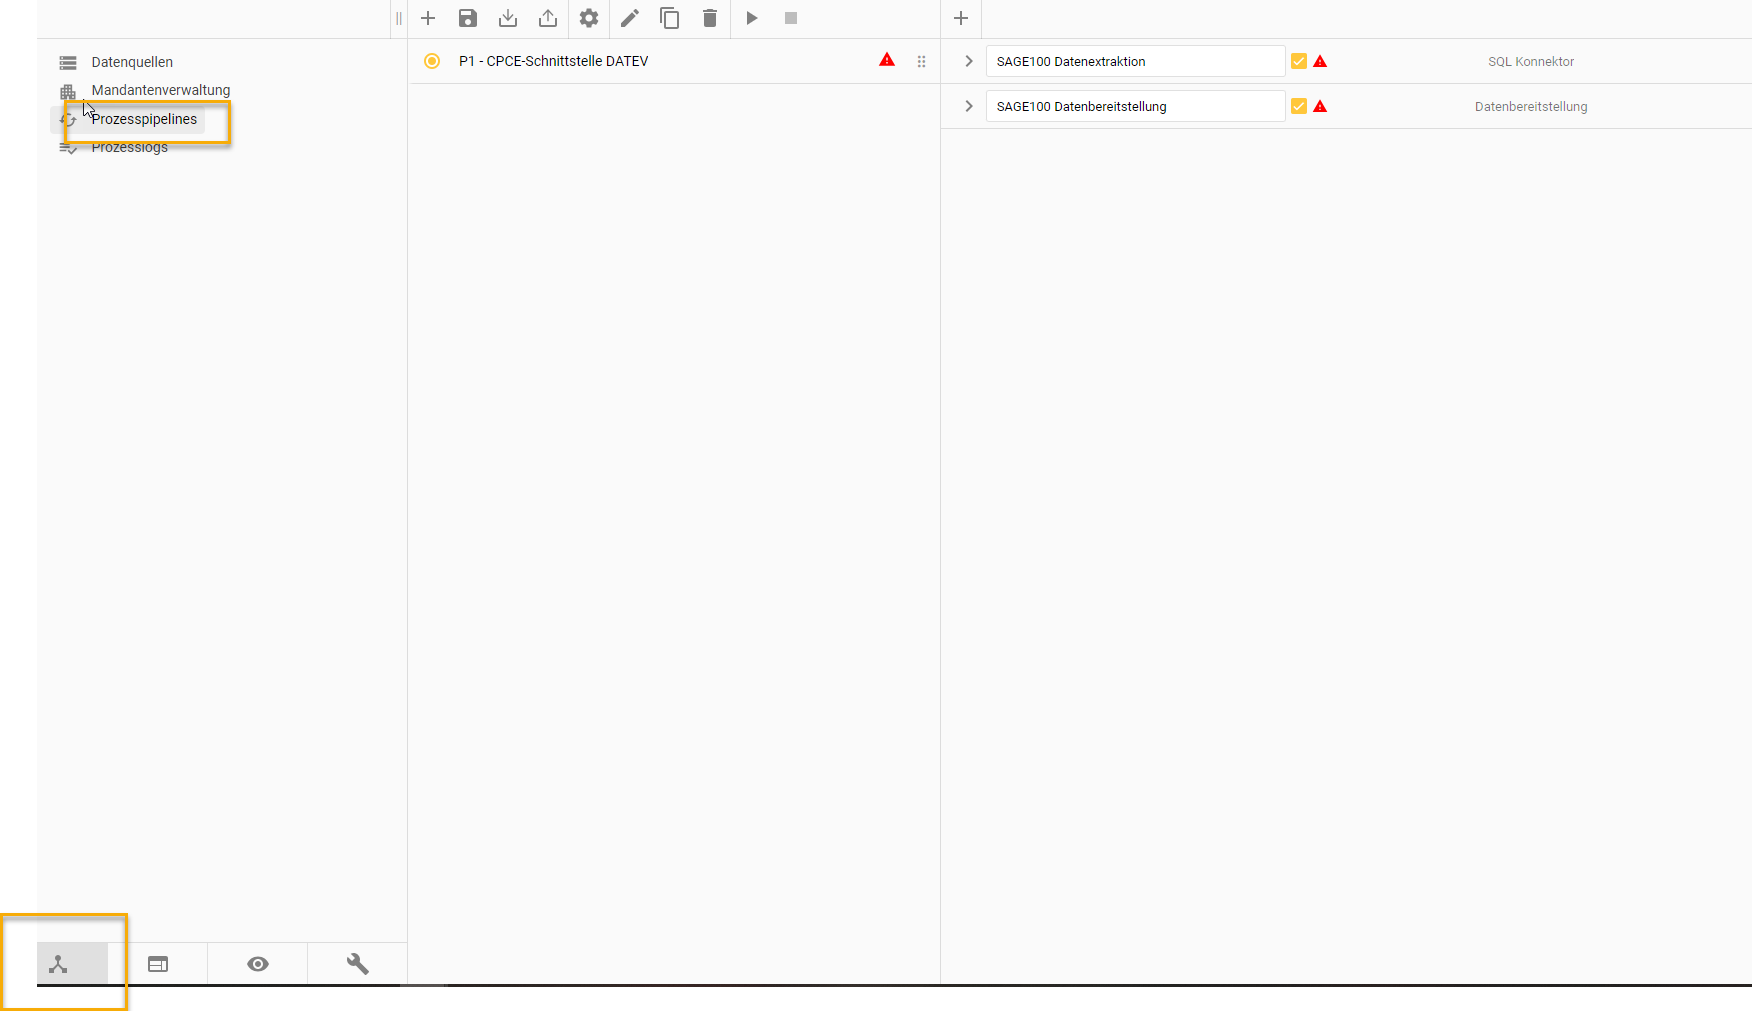This screenshot has width=1752, height=1011.
Task: Click the edit pencil icon
Action: point(630,18)
